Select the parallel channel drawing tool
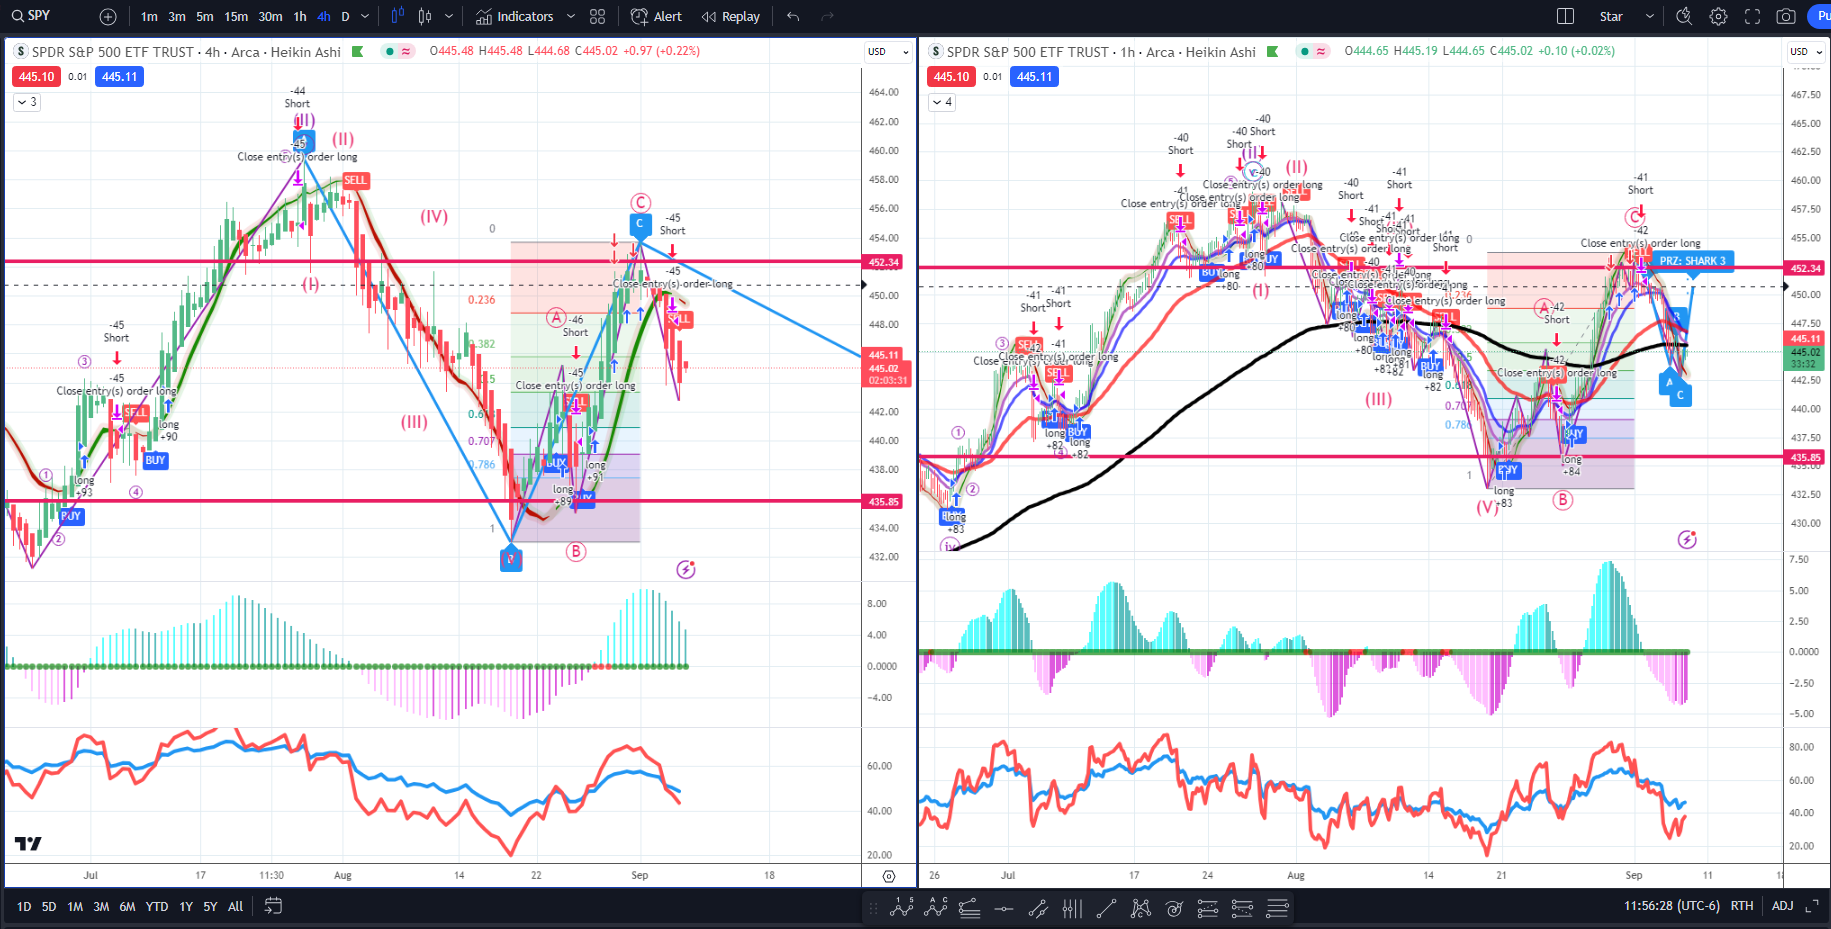 [1038, 908]
